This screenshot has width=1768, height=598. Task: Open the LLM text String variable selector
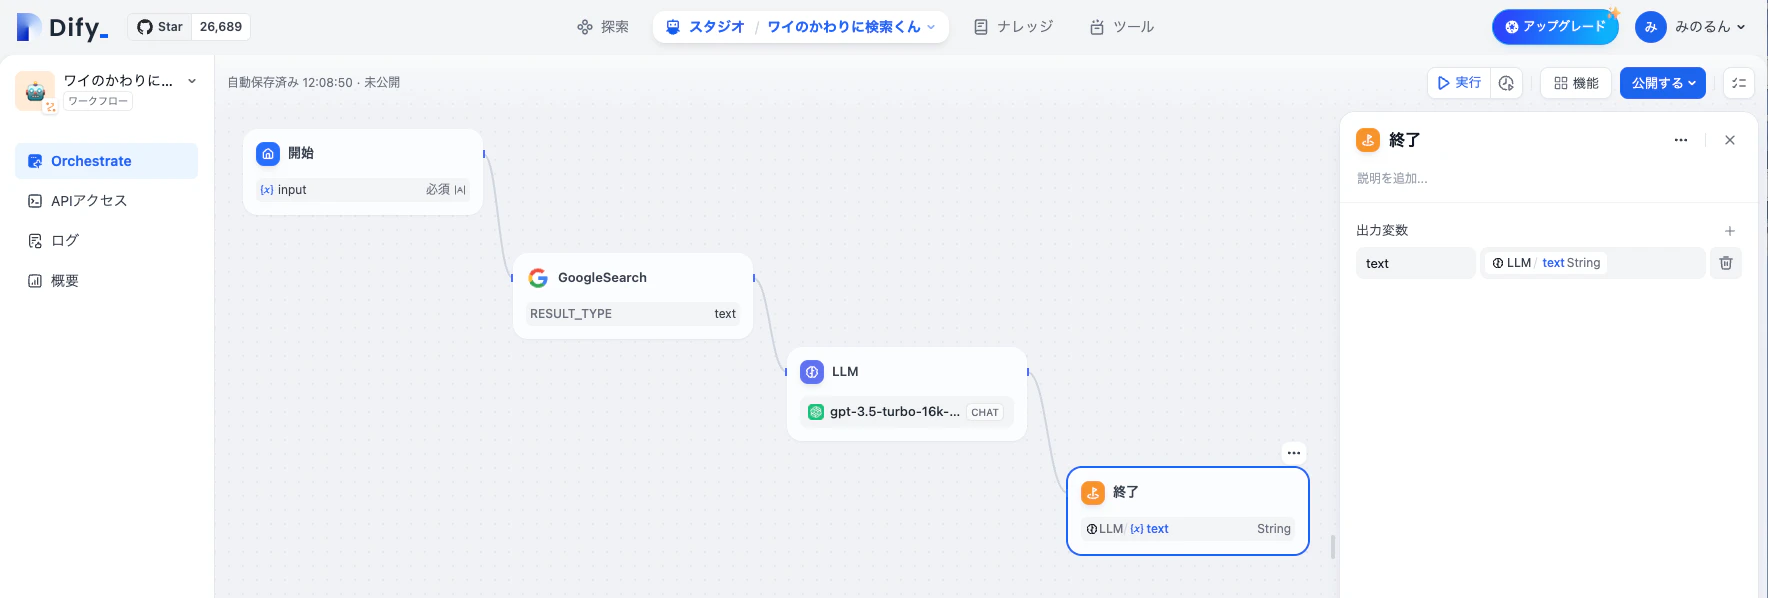coord(1593,263)
